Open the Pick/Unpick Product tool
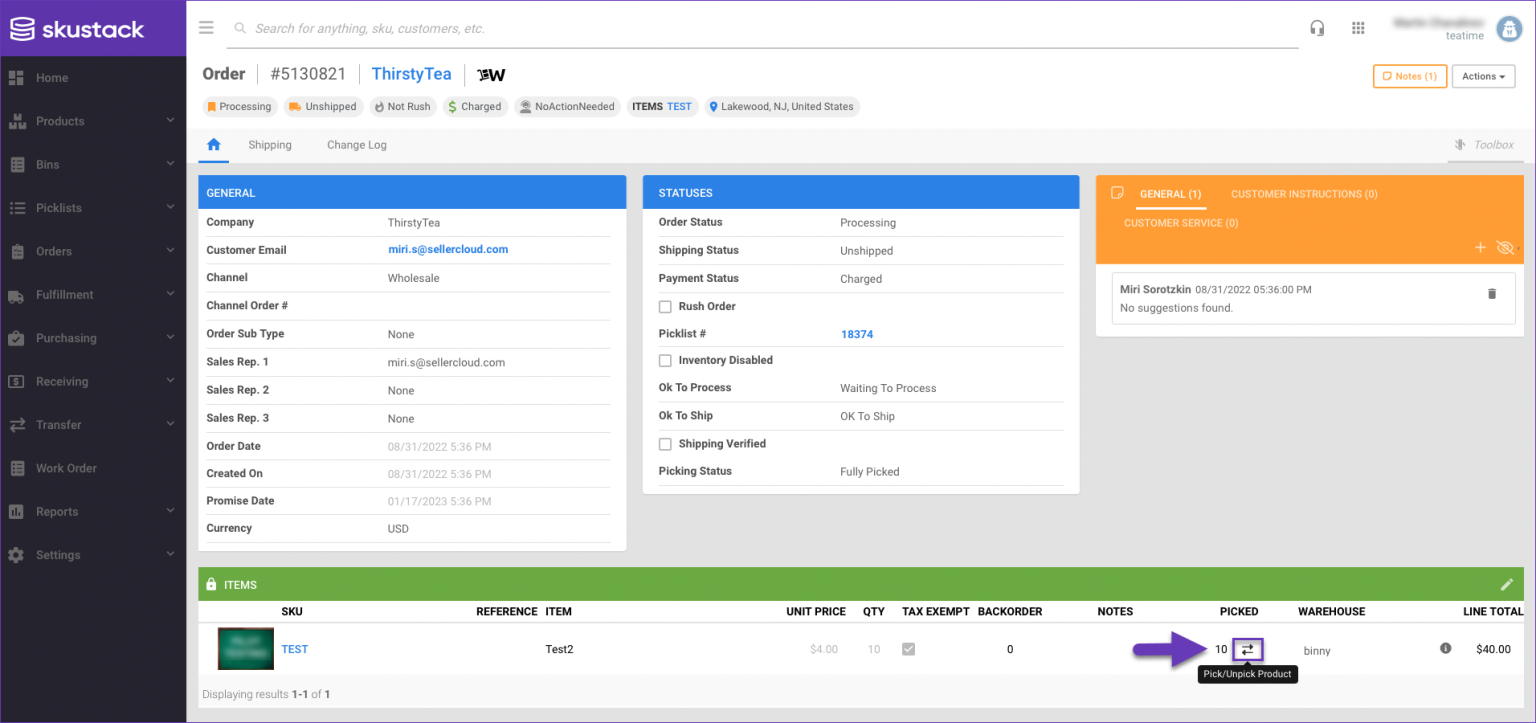 click(x=1246, y=649)
